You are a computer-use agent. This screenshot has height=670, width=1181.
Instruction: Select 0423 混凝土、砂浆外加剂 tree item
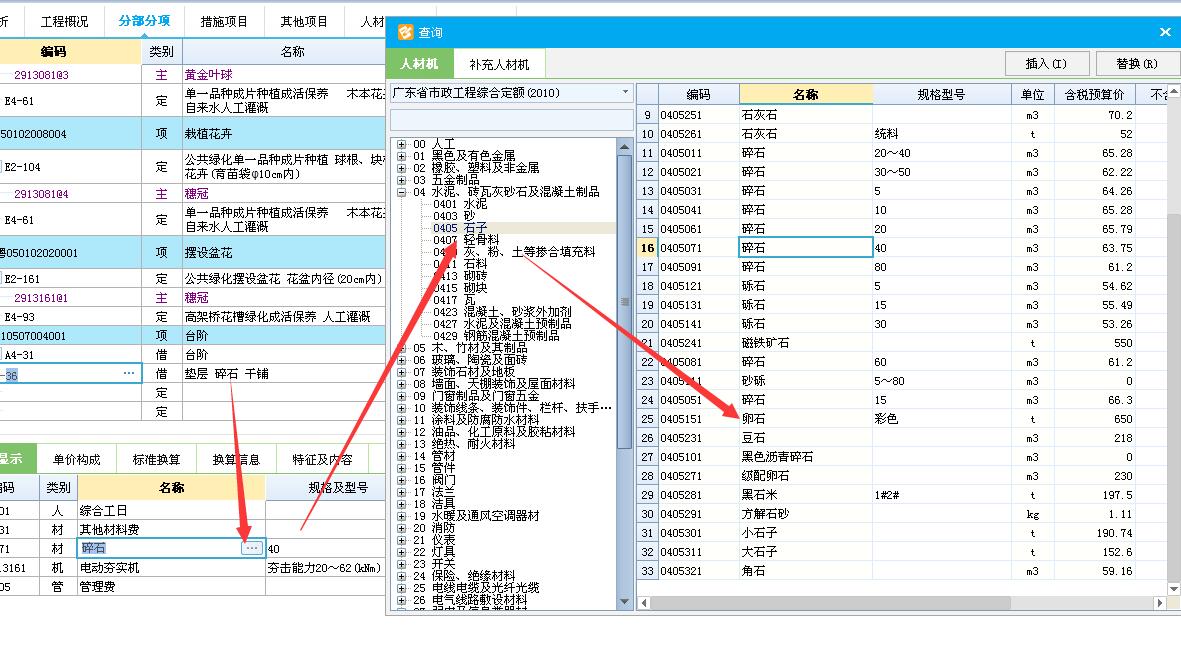coord(502,312)
